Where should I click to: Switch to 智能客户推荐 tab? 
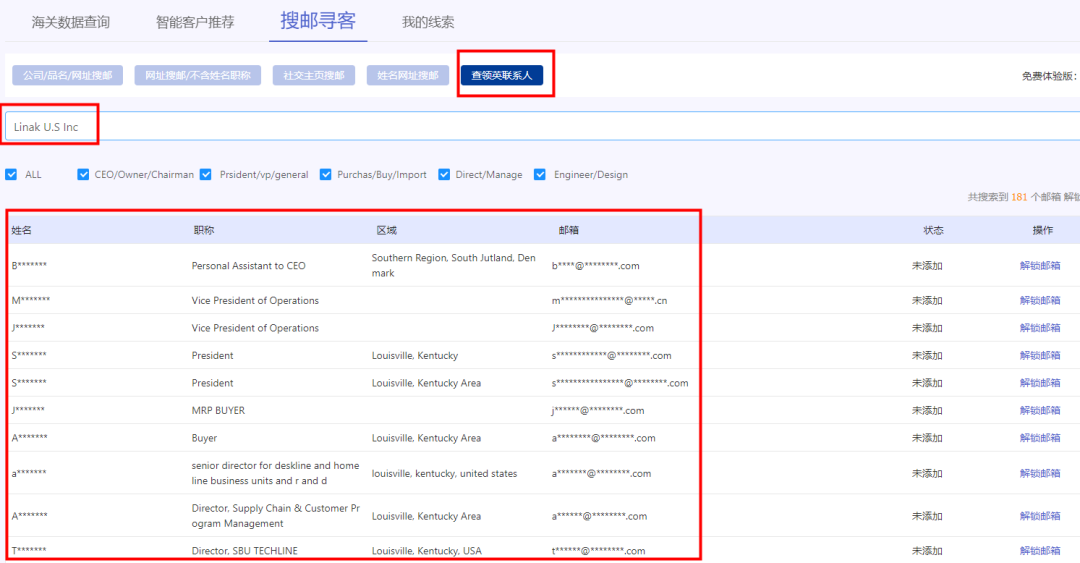pos(197,22)
